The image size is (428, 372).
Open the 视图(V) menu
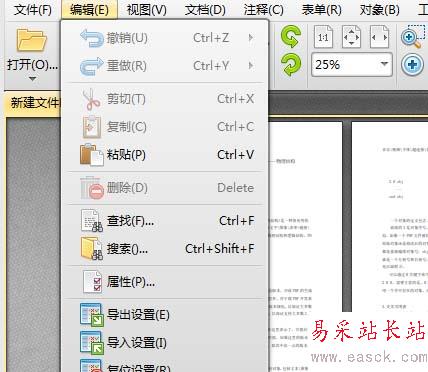pos(146,10)
